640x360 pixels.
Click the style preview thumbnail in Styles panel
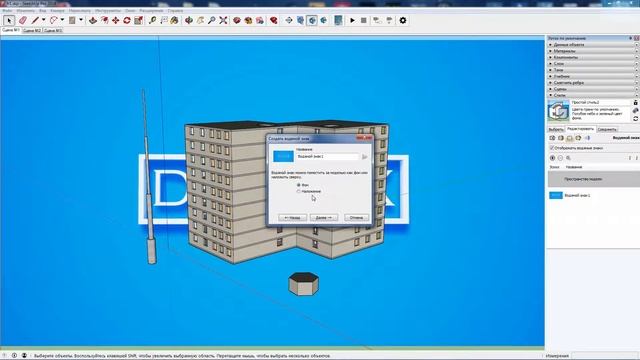[x=558, y=111]
